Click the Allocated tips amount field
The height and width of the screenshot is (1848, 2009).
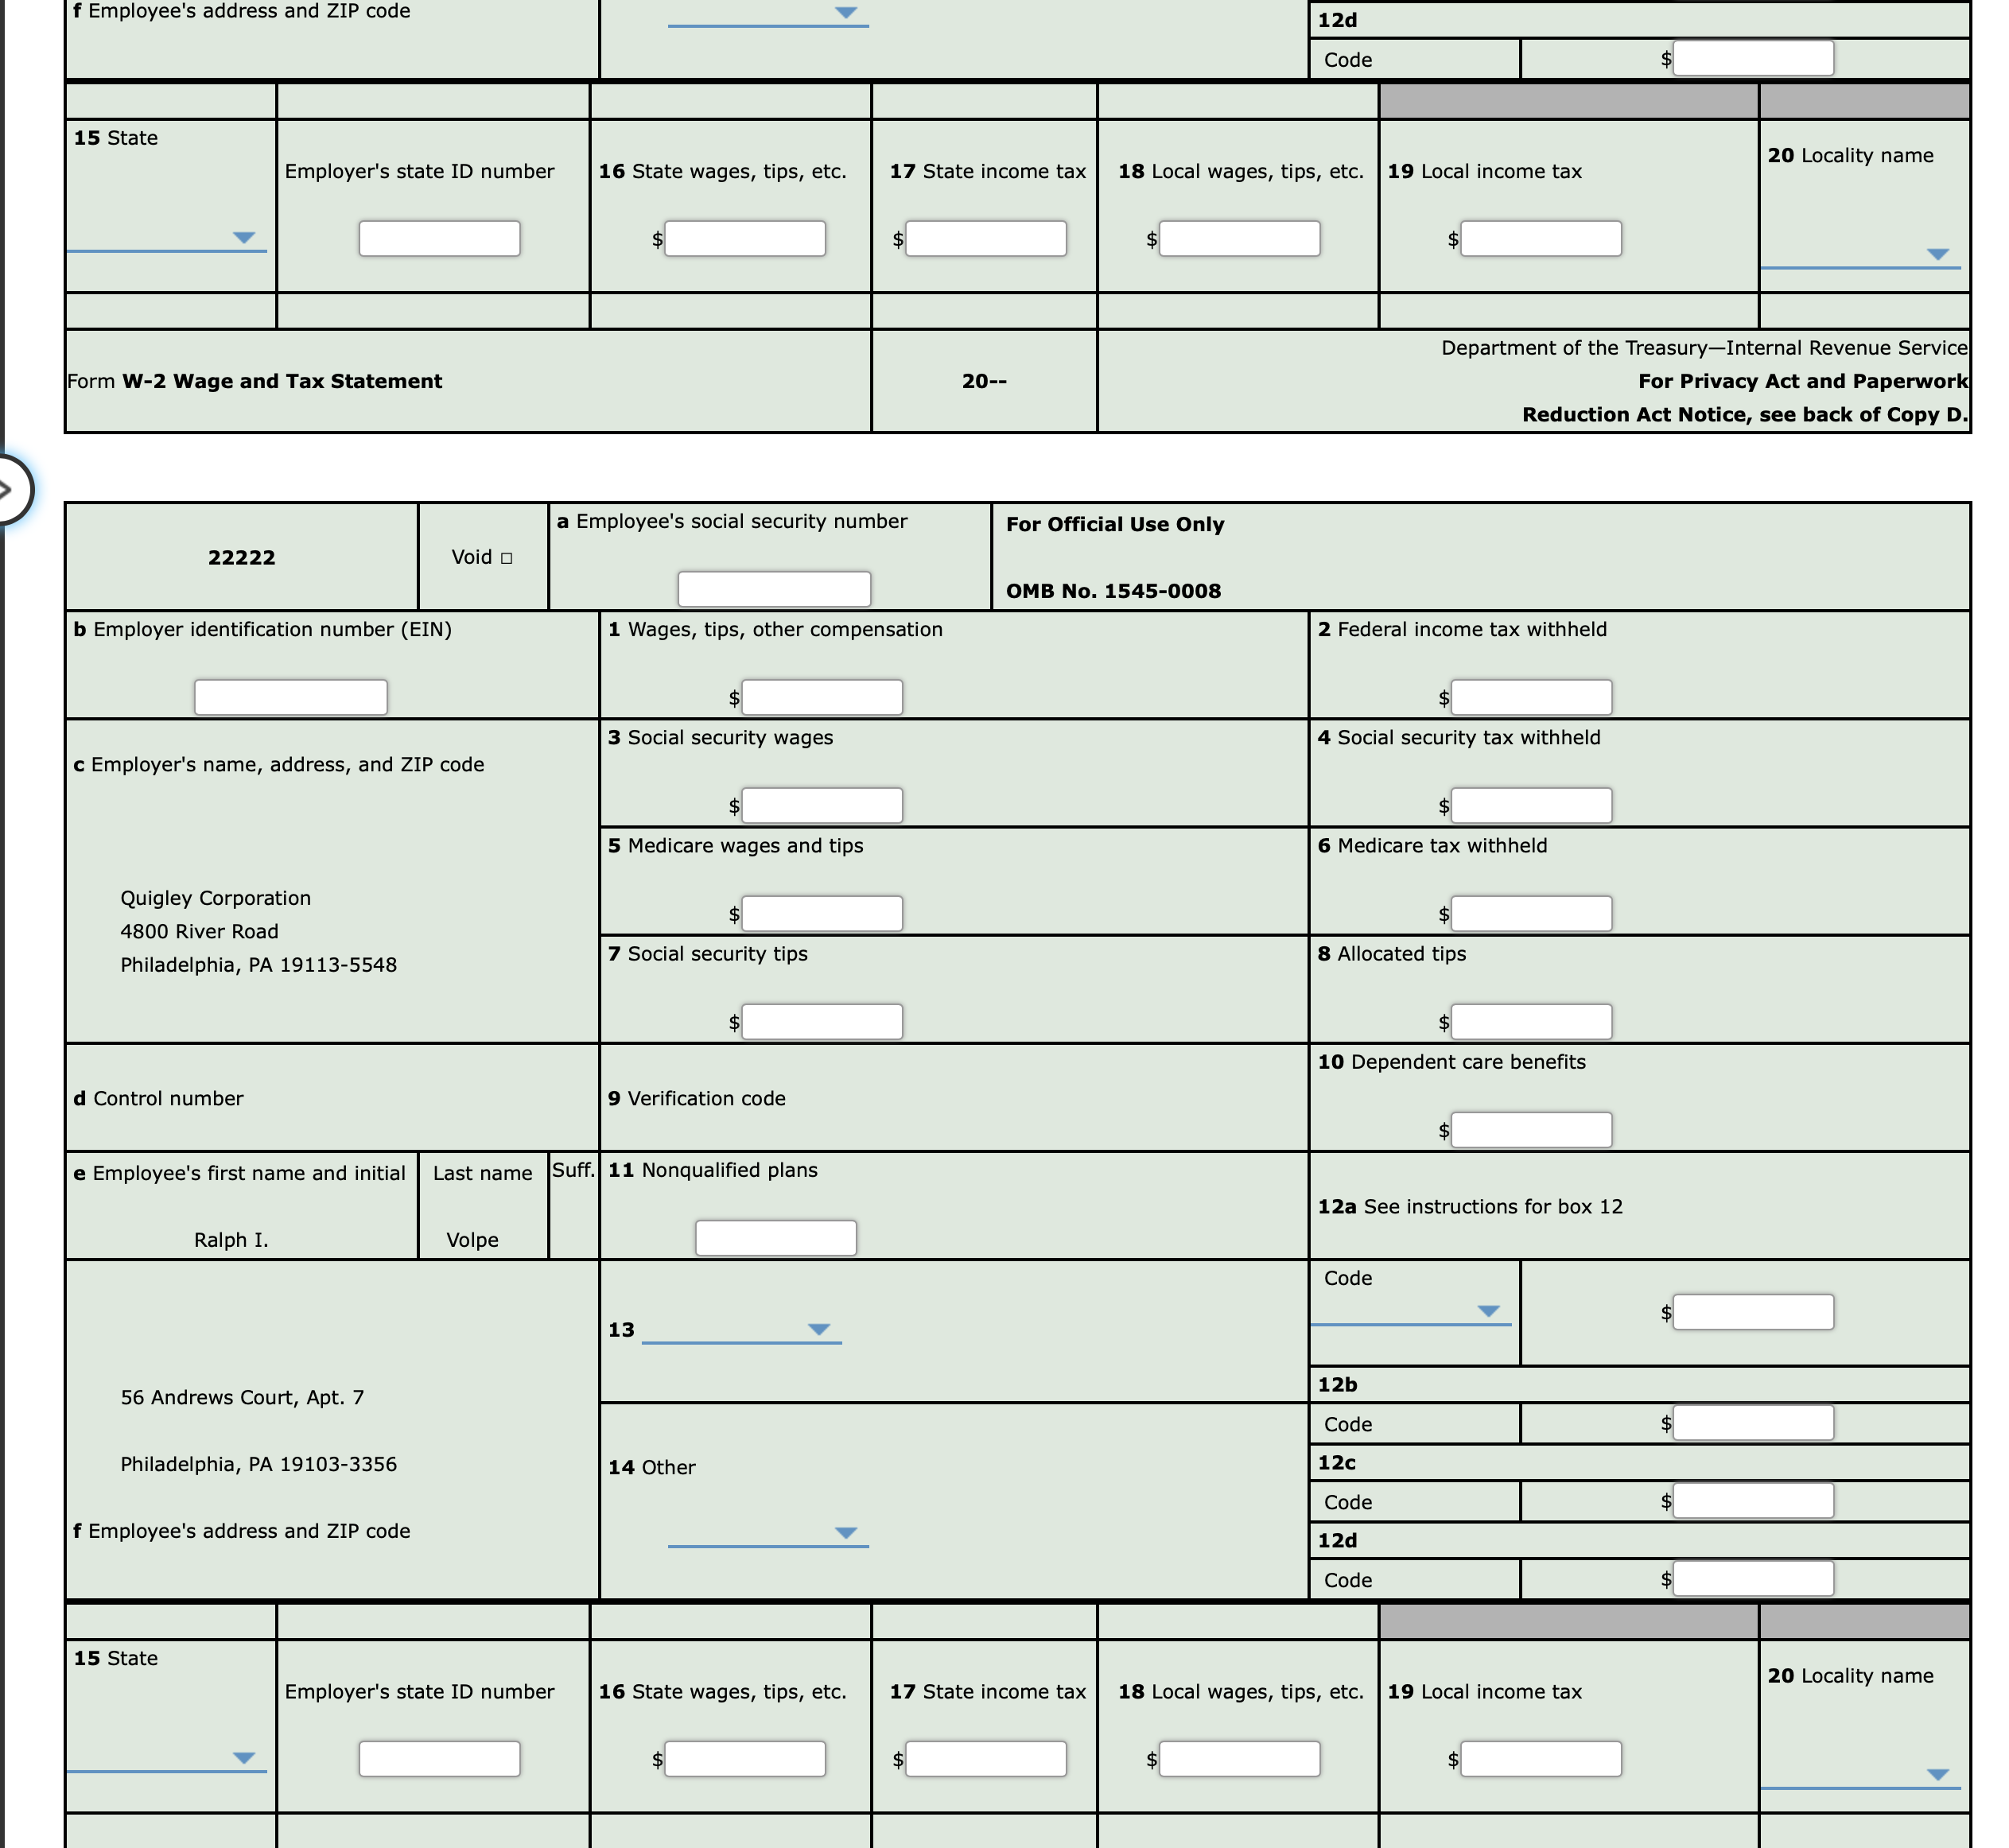pos(1532,1021)
